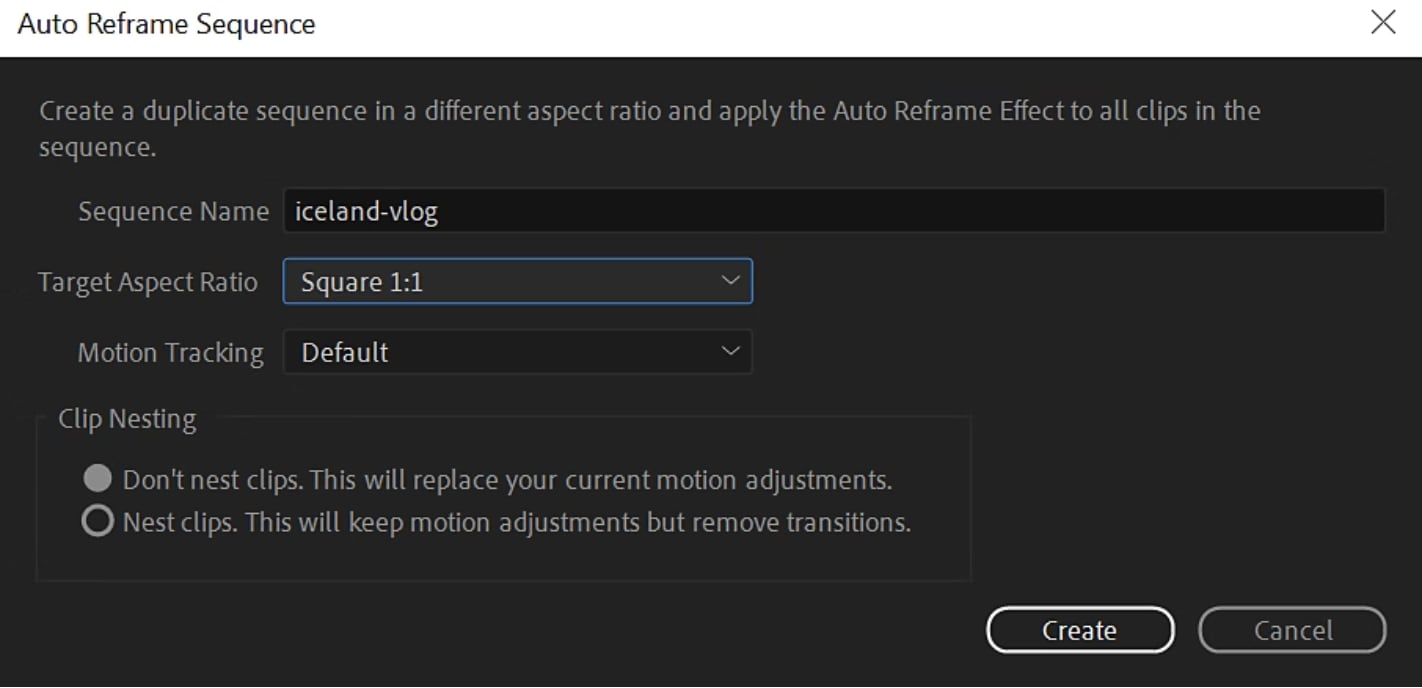The height and width of the screenshot is (688, 1422).
Task: Expand the Square 1:1 aspect ratio selector
Action: [517, 281]
